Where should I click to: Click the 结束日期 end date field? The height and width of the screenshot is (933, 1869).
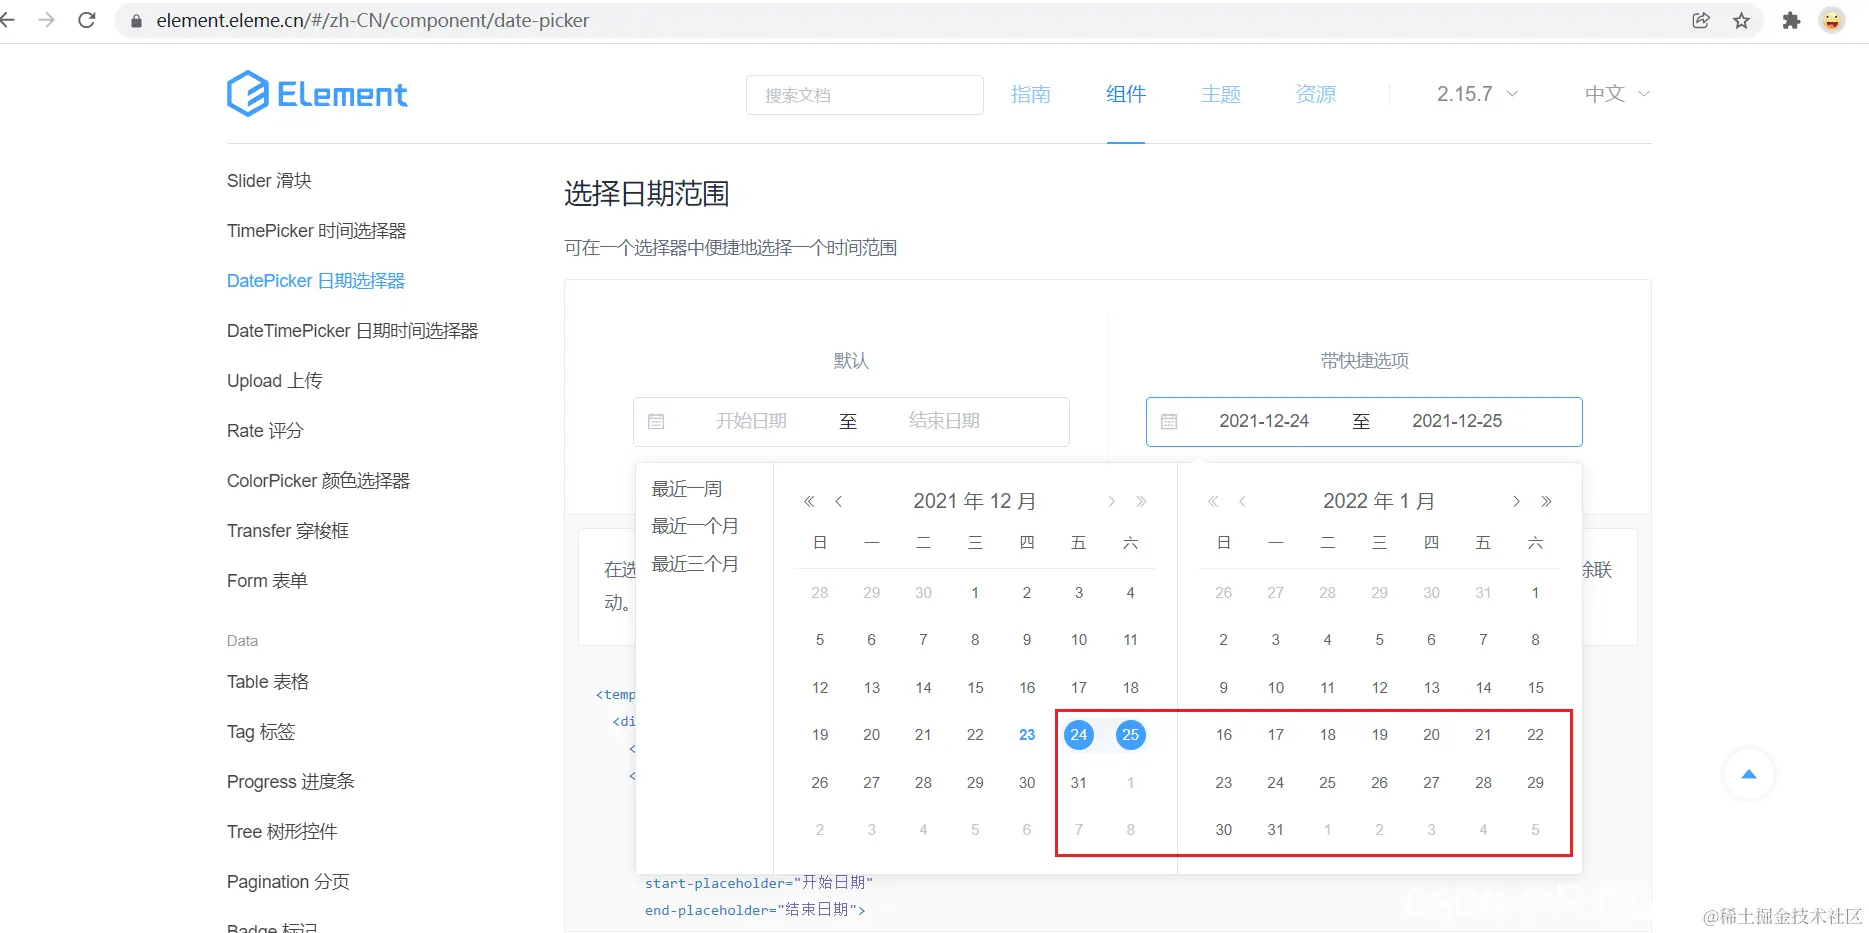click(x=944, y=421)
